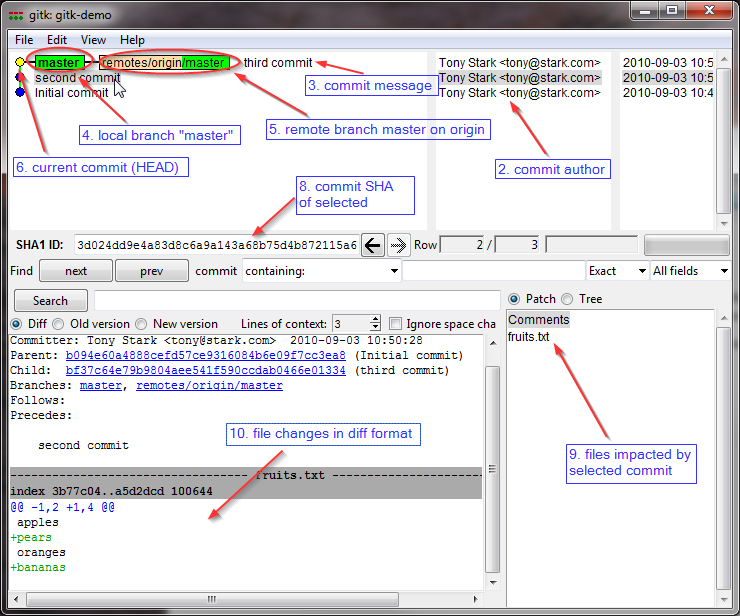This screenshot has width=740, height=616.
Task: Enable the Ignore space change checkbox
Action: [x=396, y=324]
